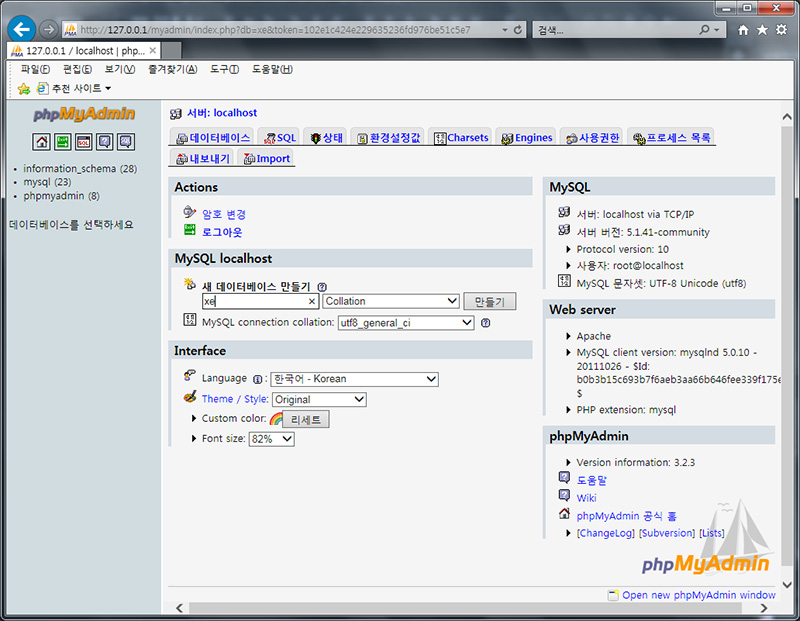
Task: Open the search provider dropdown arrow
Action: tap(717, 30)
